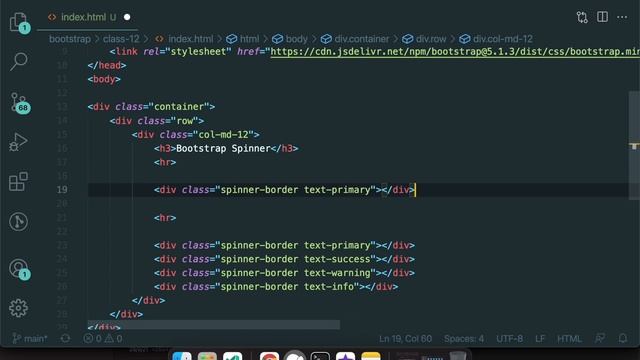Change end of line sequence LF
The width and height of the screenshot is (640, 360).
click(x=540, y=339)
